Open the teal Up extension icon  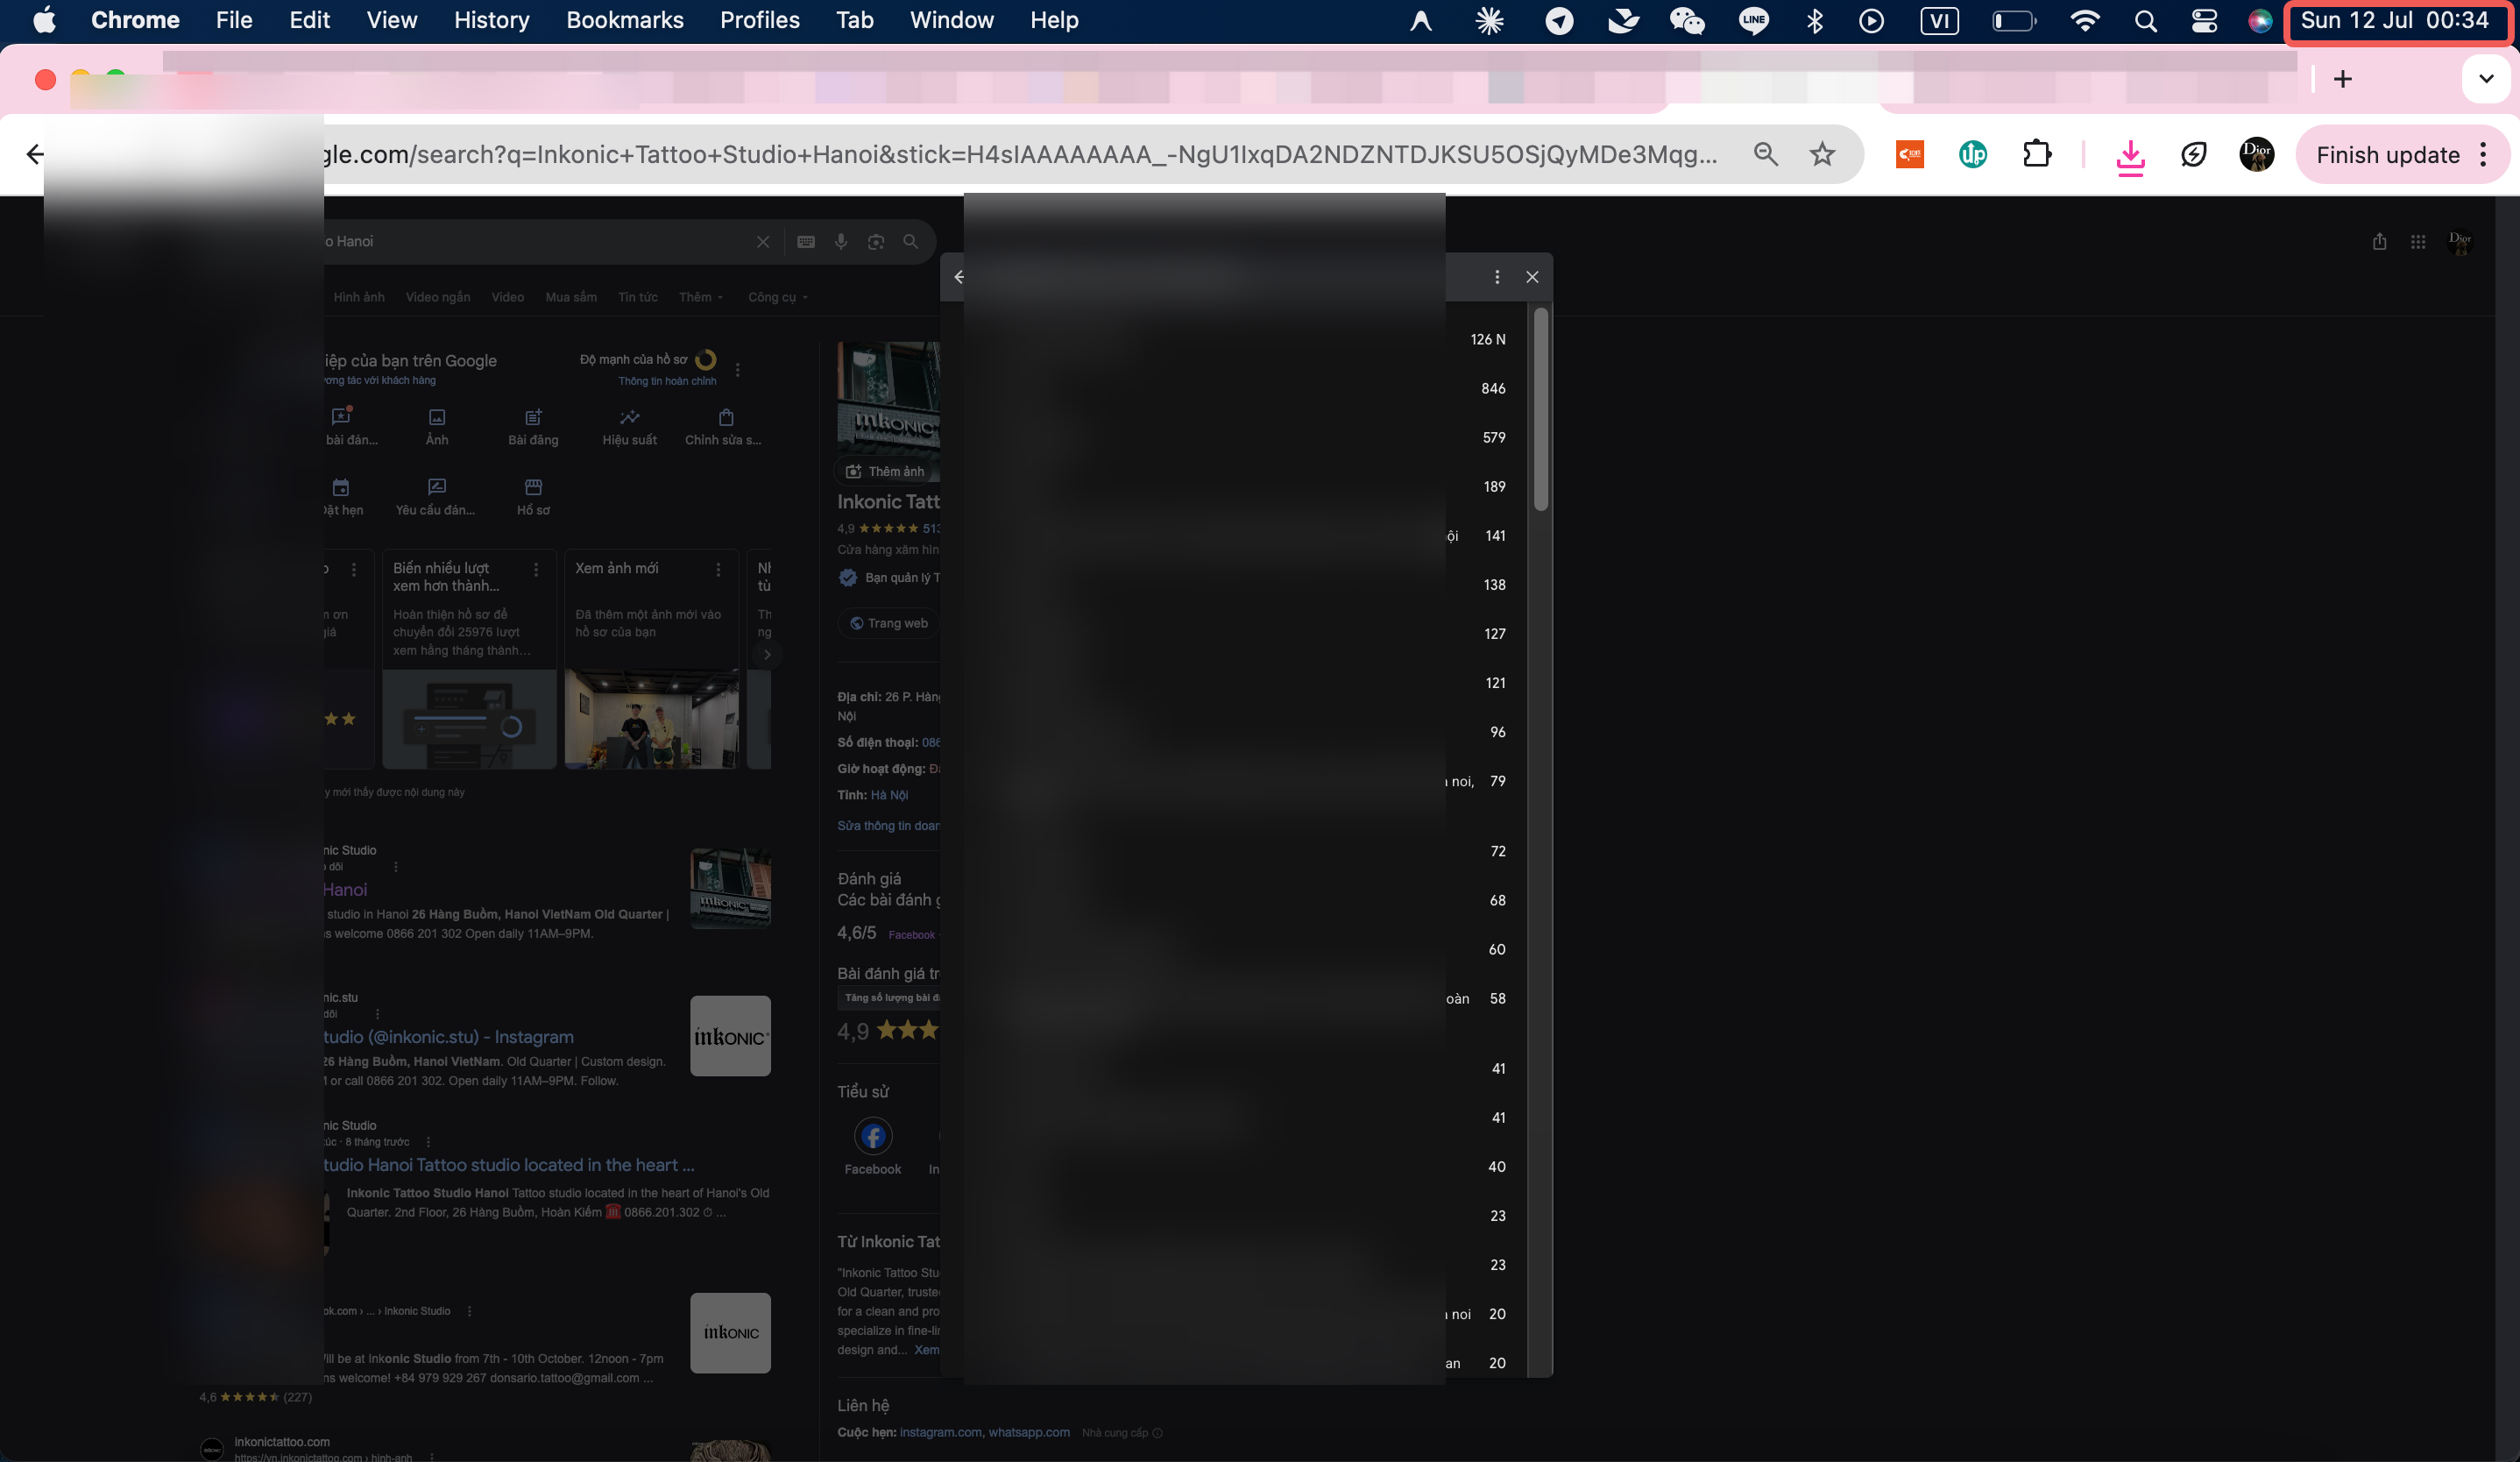(1973, 154)
